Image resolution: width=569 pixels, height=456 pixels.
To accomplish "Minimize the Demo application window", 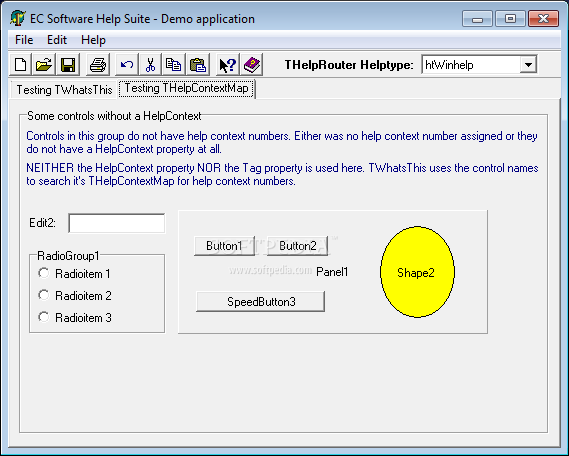I will click(477, 19).
